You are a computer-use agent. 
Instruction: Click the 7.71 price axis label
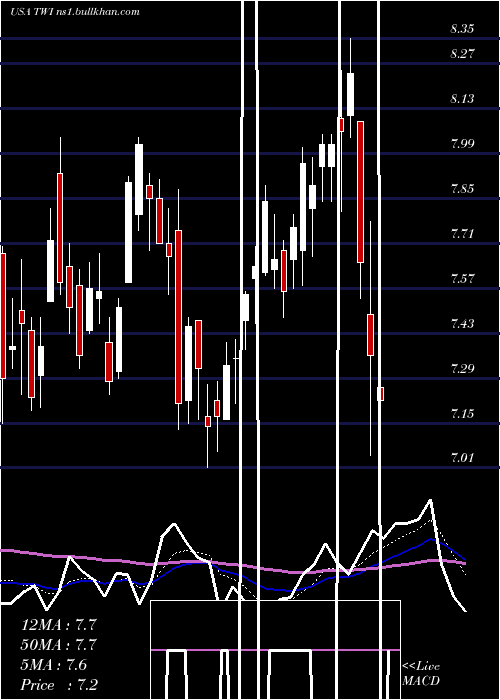click(462, 234)
